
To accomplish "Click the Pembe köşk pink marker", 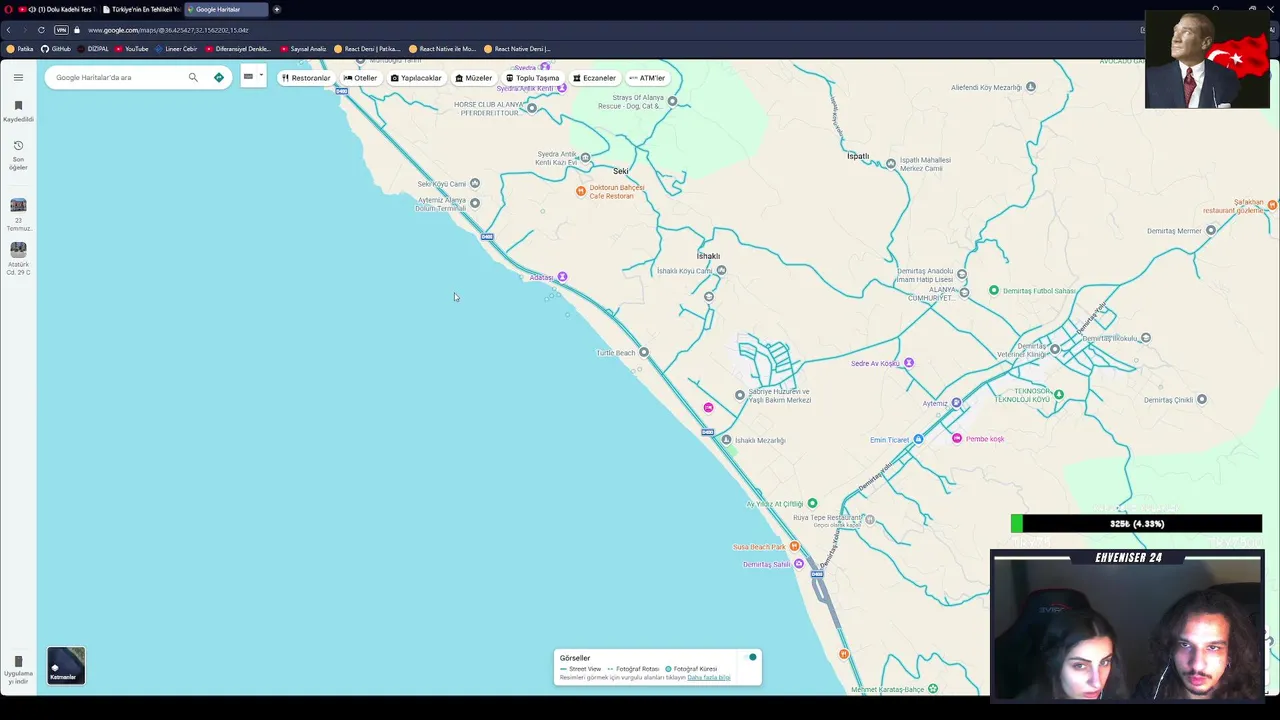I will pos(957,438).
